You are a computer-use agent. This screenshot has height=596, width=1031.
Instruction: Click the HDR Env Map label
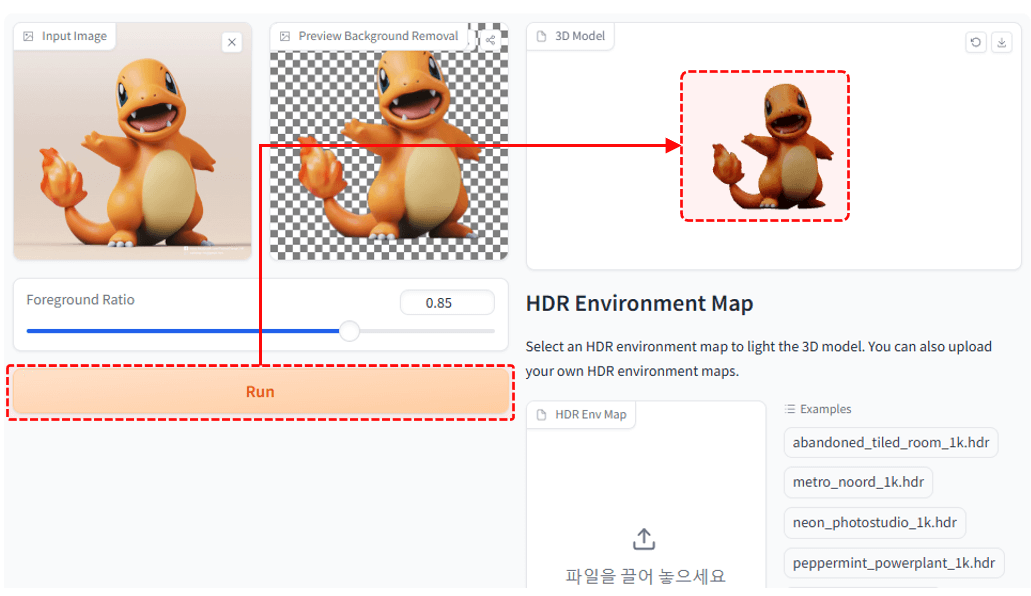(x=590, y=414)
